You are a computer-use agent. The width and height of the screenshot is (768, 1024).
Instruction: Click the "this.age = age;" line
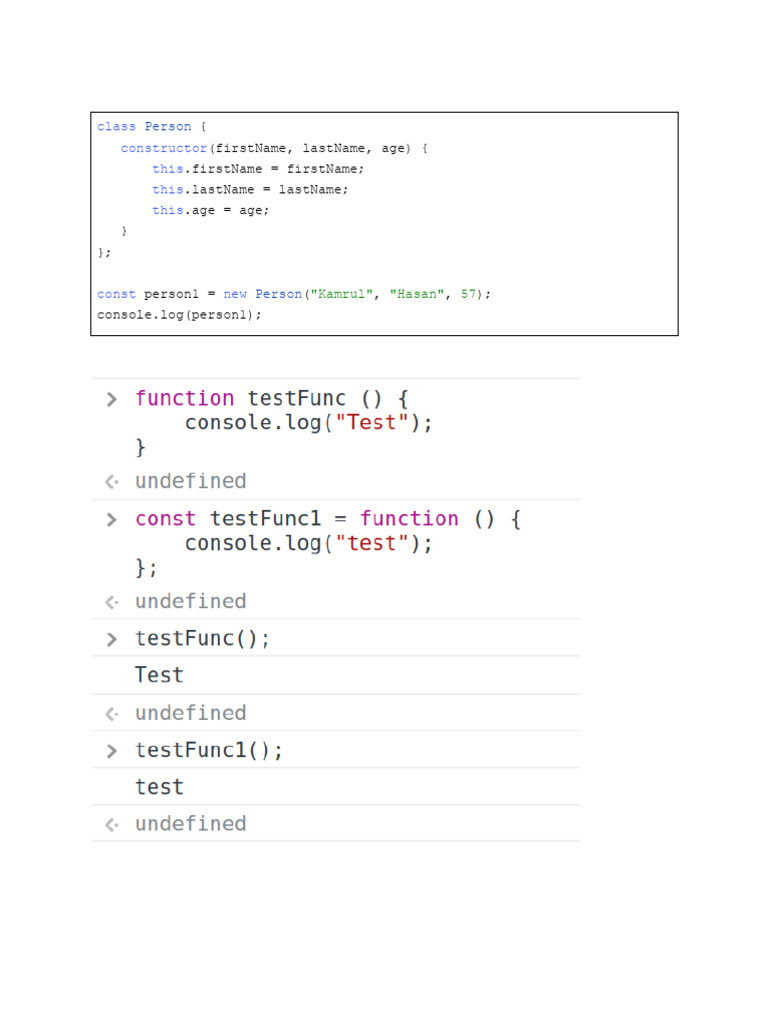(x=210, y=210)
